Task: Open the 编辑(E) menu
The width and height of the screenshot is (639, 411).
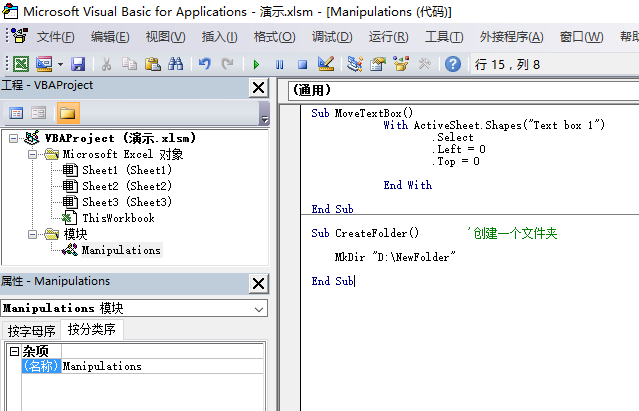Action: (x=110, y=37)
